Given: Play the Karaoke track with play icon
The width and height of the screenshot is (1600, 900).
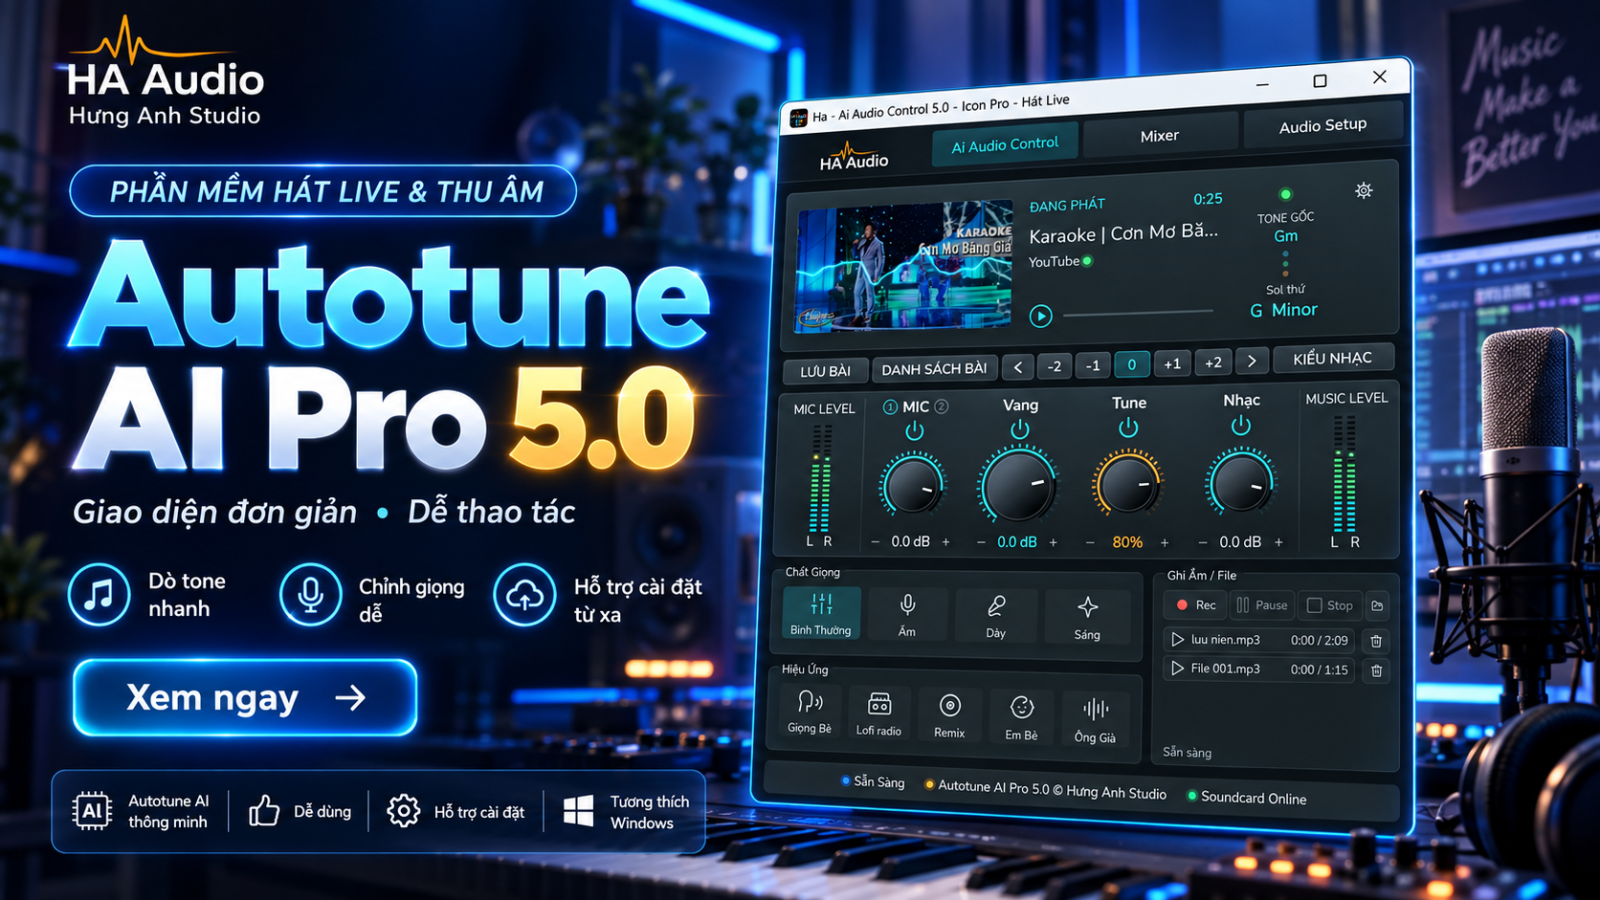Looking at the screenshot, I should 1041,316.
